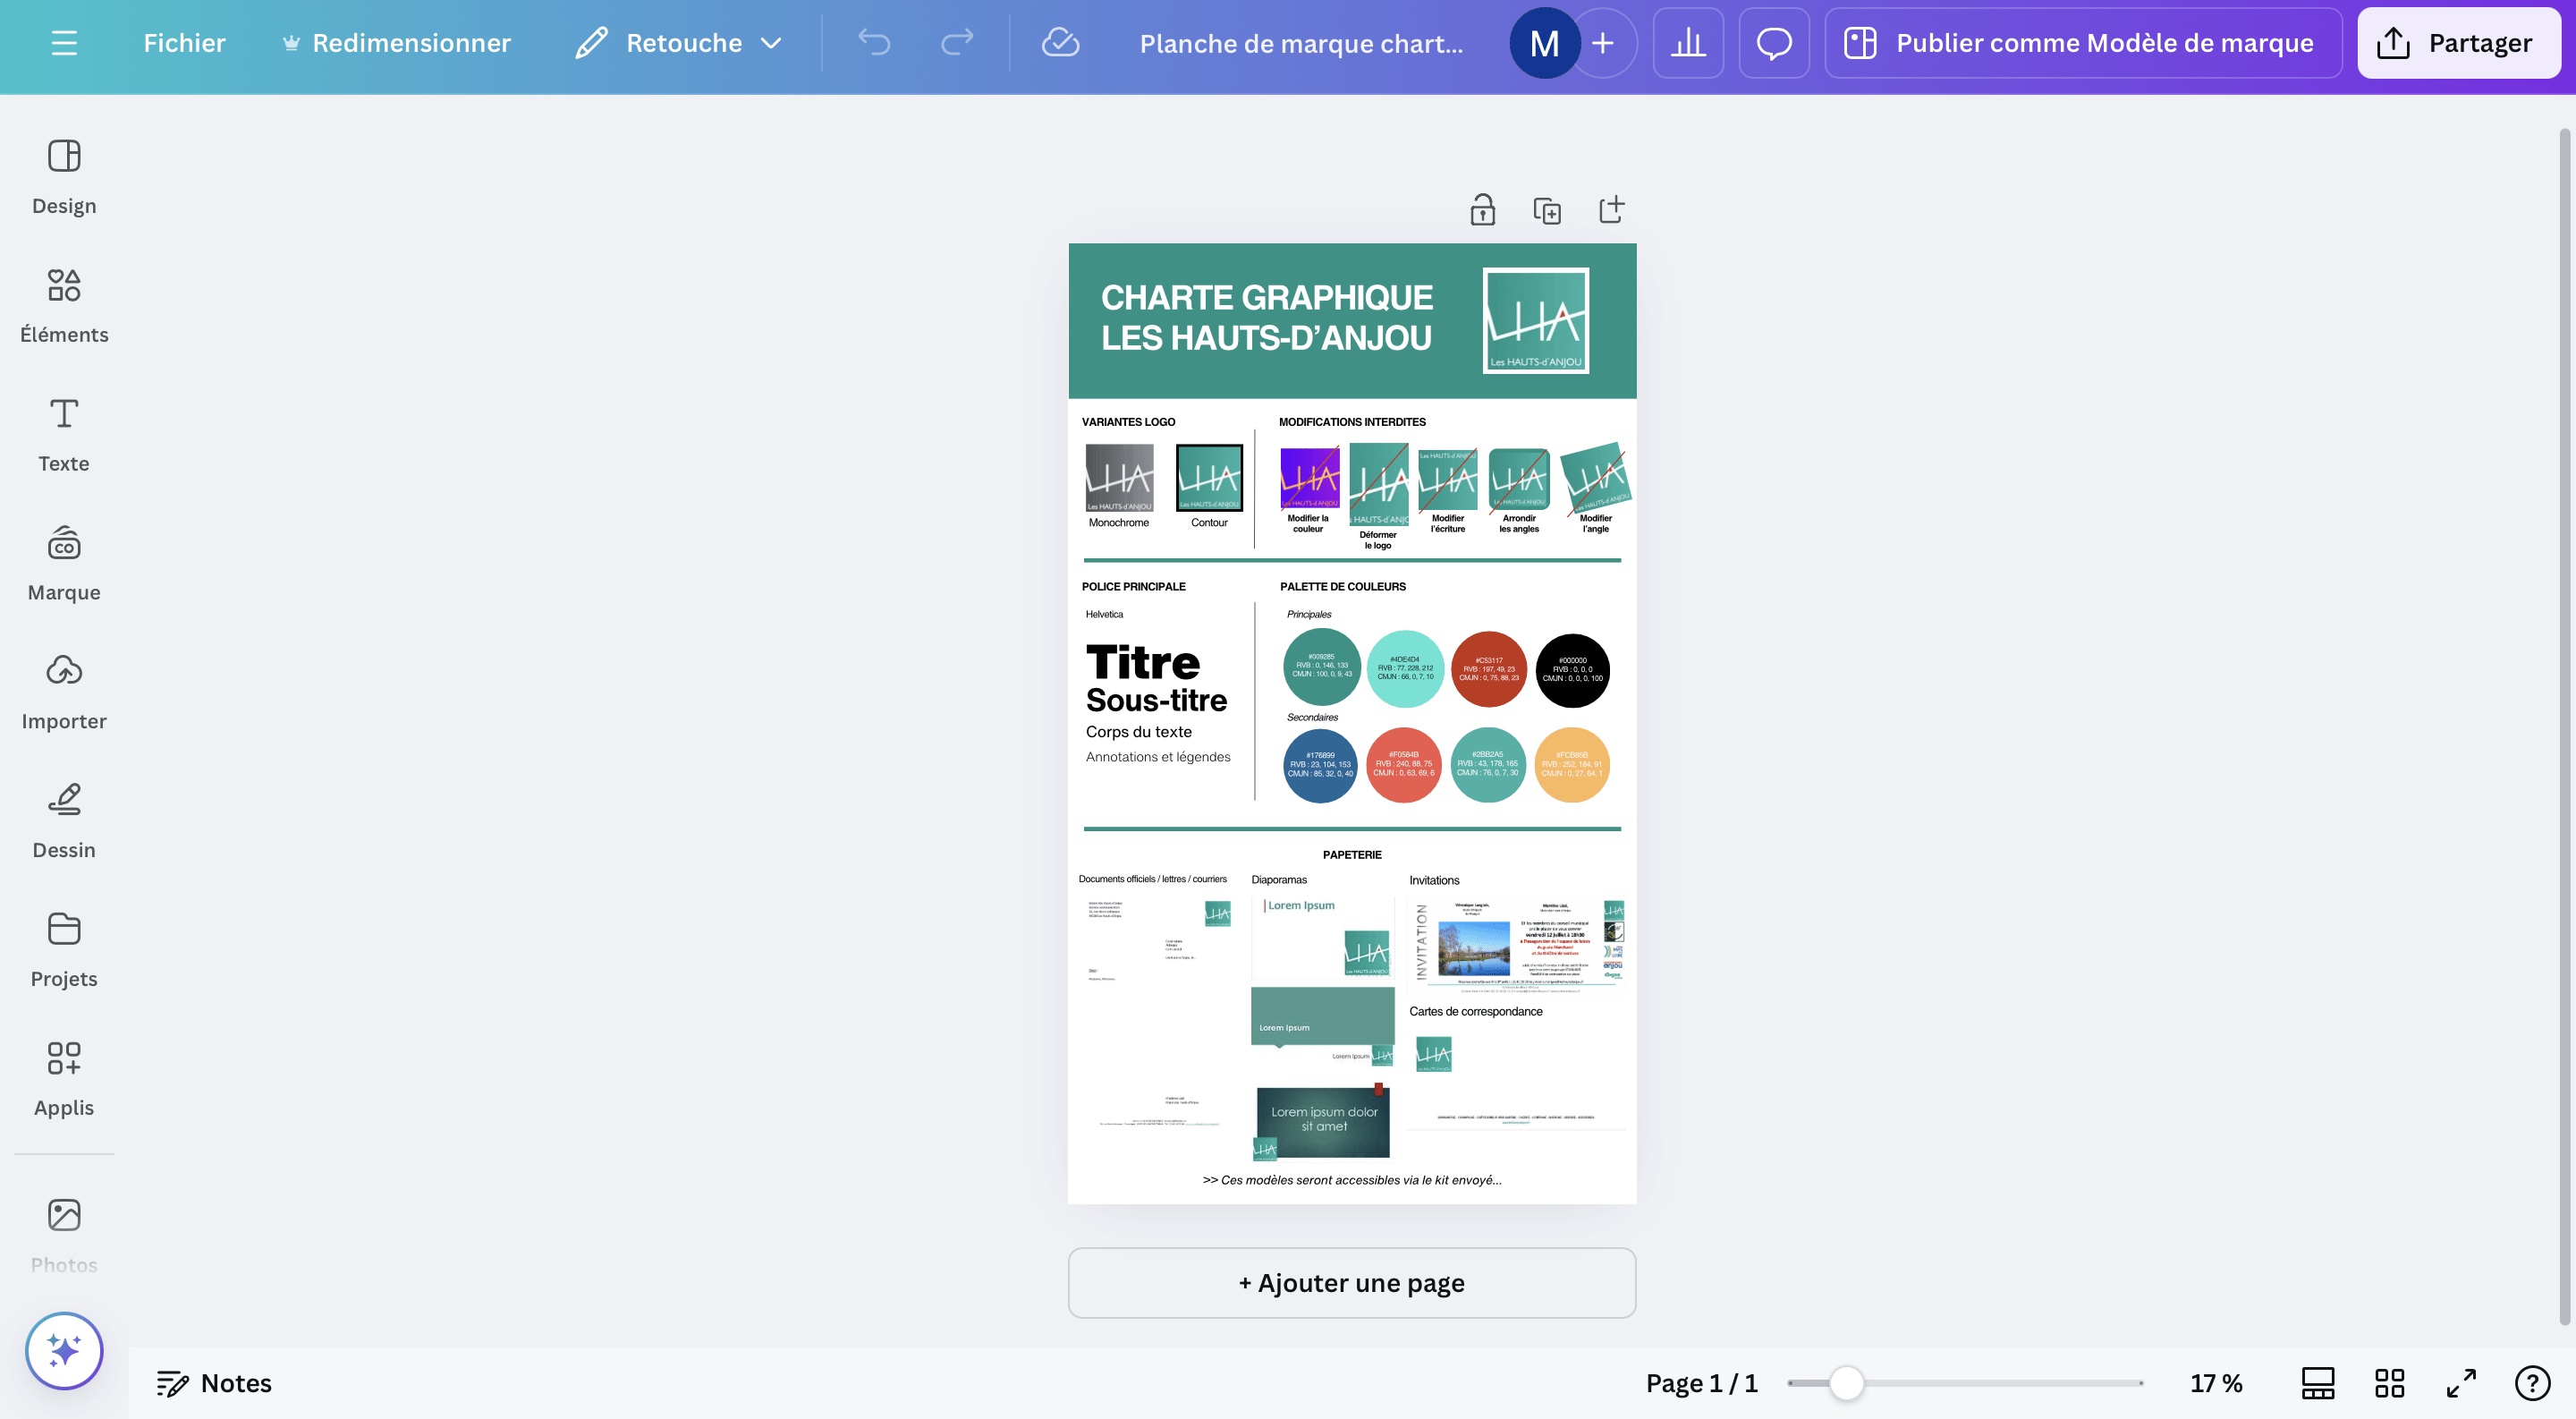Publish as Modèle de marque
Screen dimensions: 2576x1419
(2083, 43)
